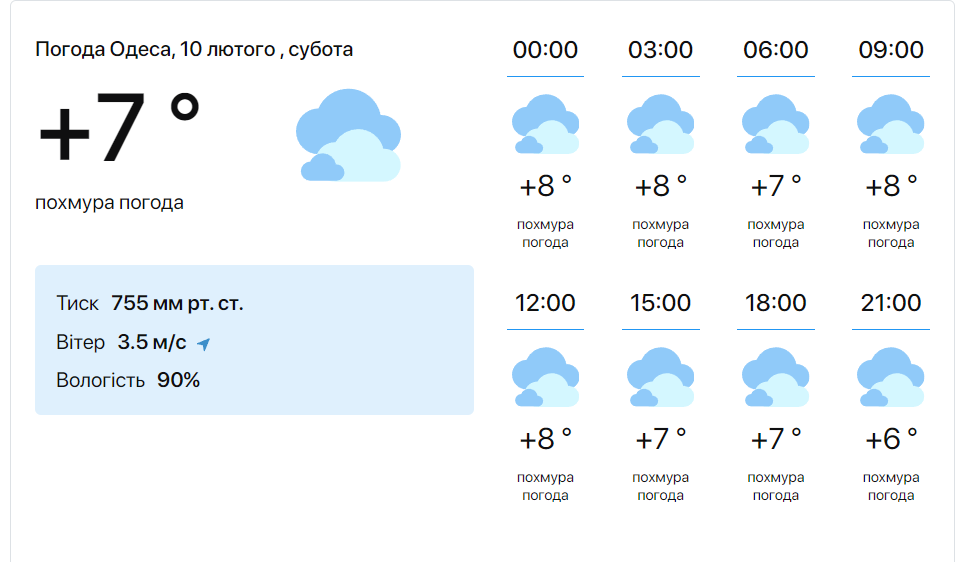This screenshot has height=562, width=960.
Task: Click the cloud icon under 00:00
Action: pyautogui.click(x=546, y=125)
